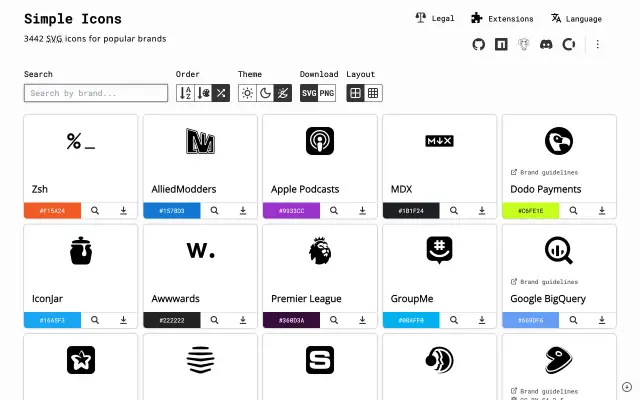Choose the compact grid layout
Image resolution: width=640 pixels, height=400 pixels.
(x=373, y=93)
